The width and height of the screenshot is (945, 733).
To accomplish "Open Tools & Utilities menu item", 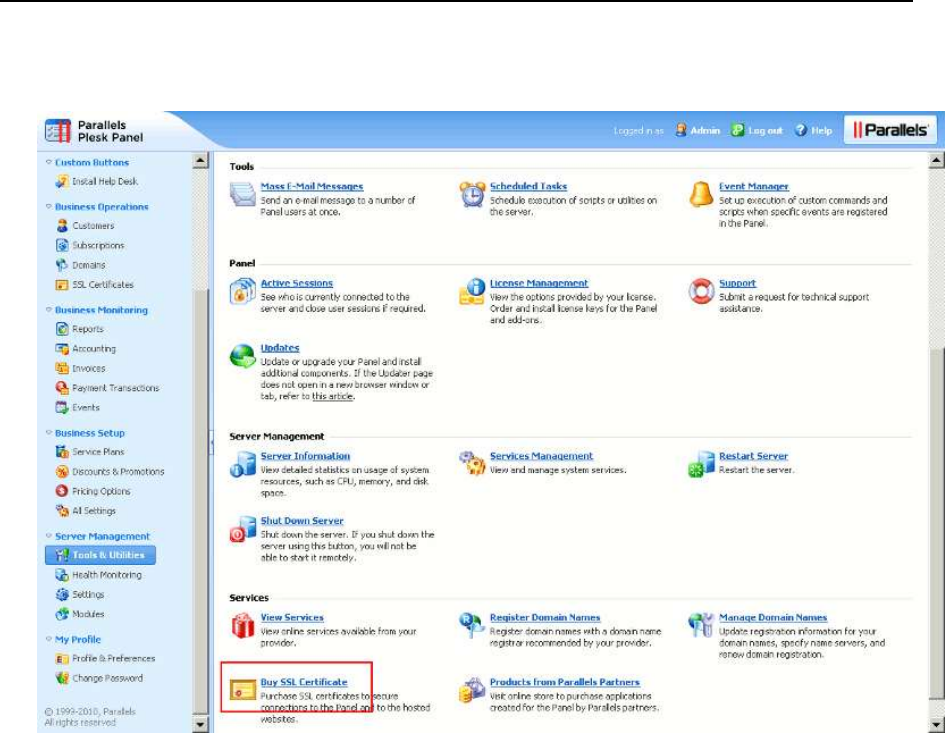I will pos(101,555).
